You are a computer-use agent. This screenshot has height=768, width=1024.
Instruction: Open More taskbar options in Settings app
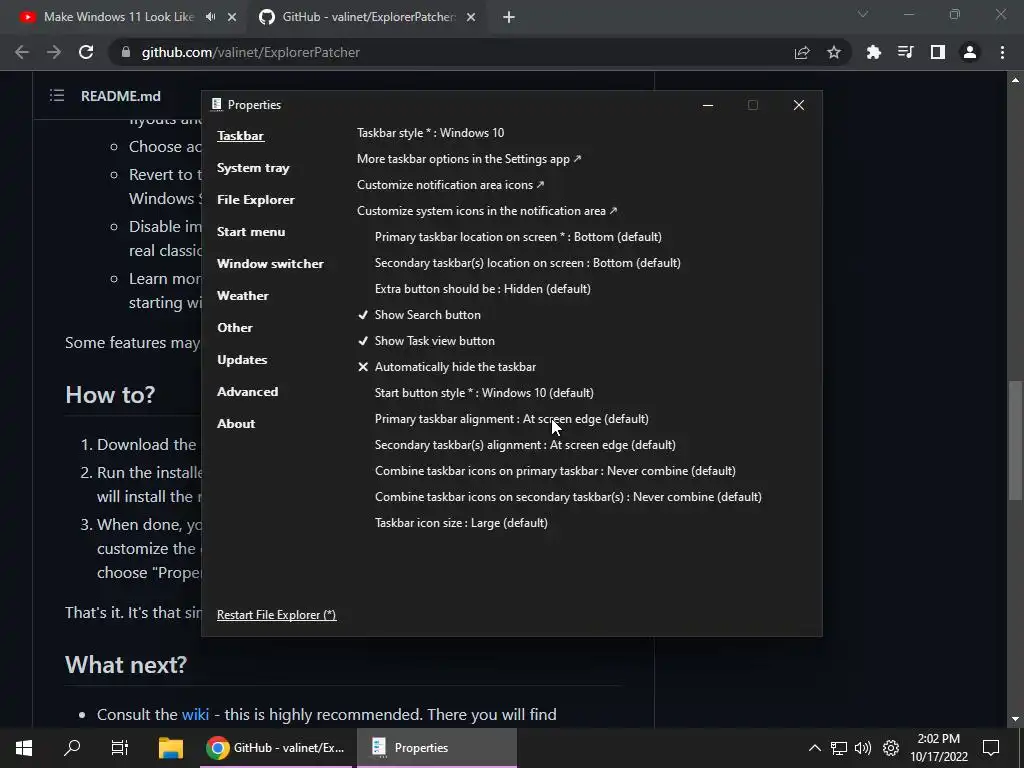tap(469, 159)
